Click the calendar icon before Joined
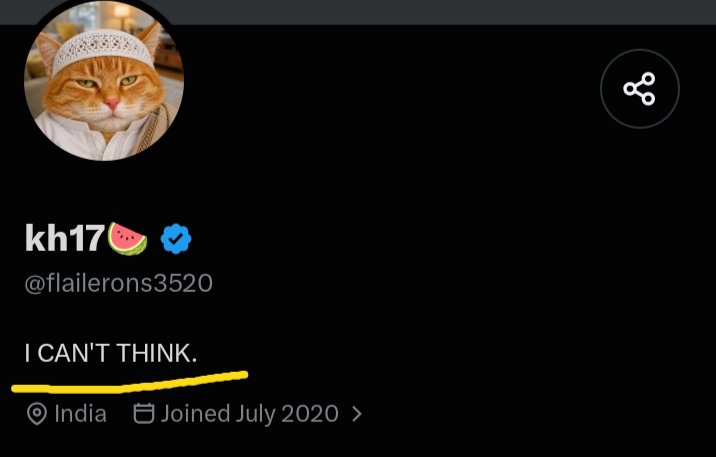 143,413
